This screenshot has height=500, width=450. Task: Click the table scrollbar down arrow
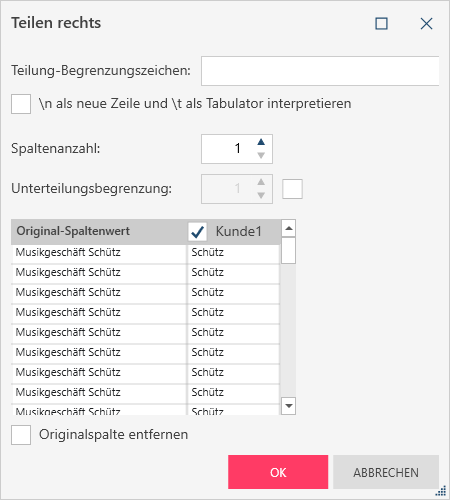pos(289,406)
